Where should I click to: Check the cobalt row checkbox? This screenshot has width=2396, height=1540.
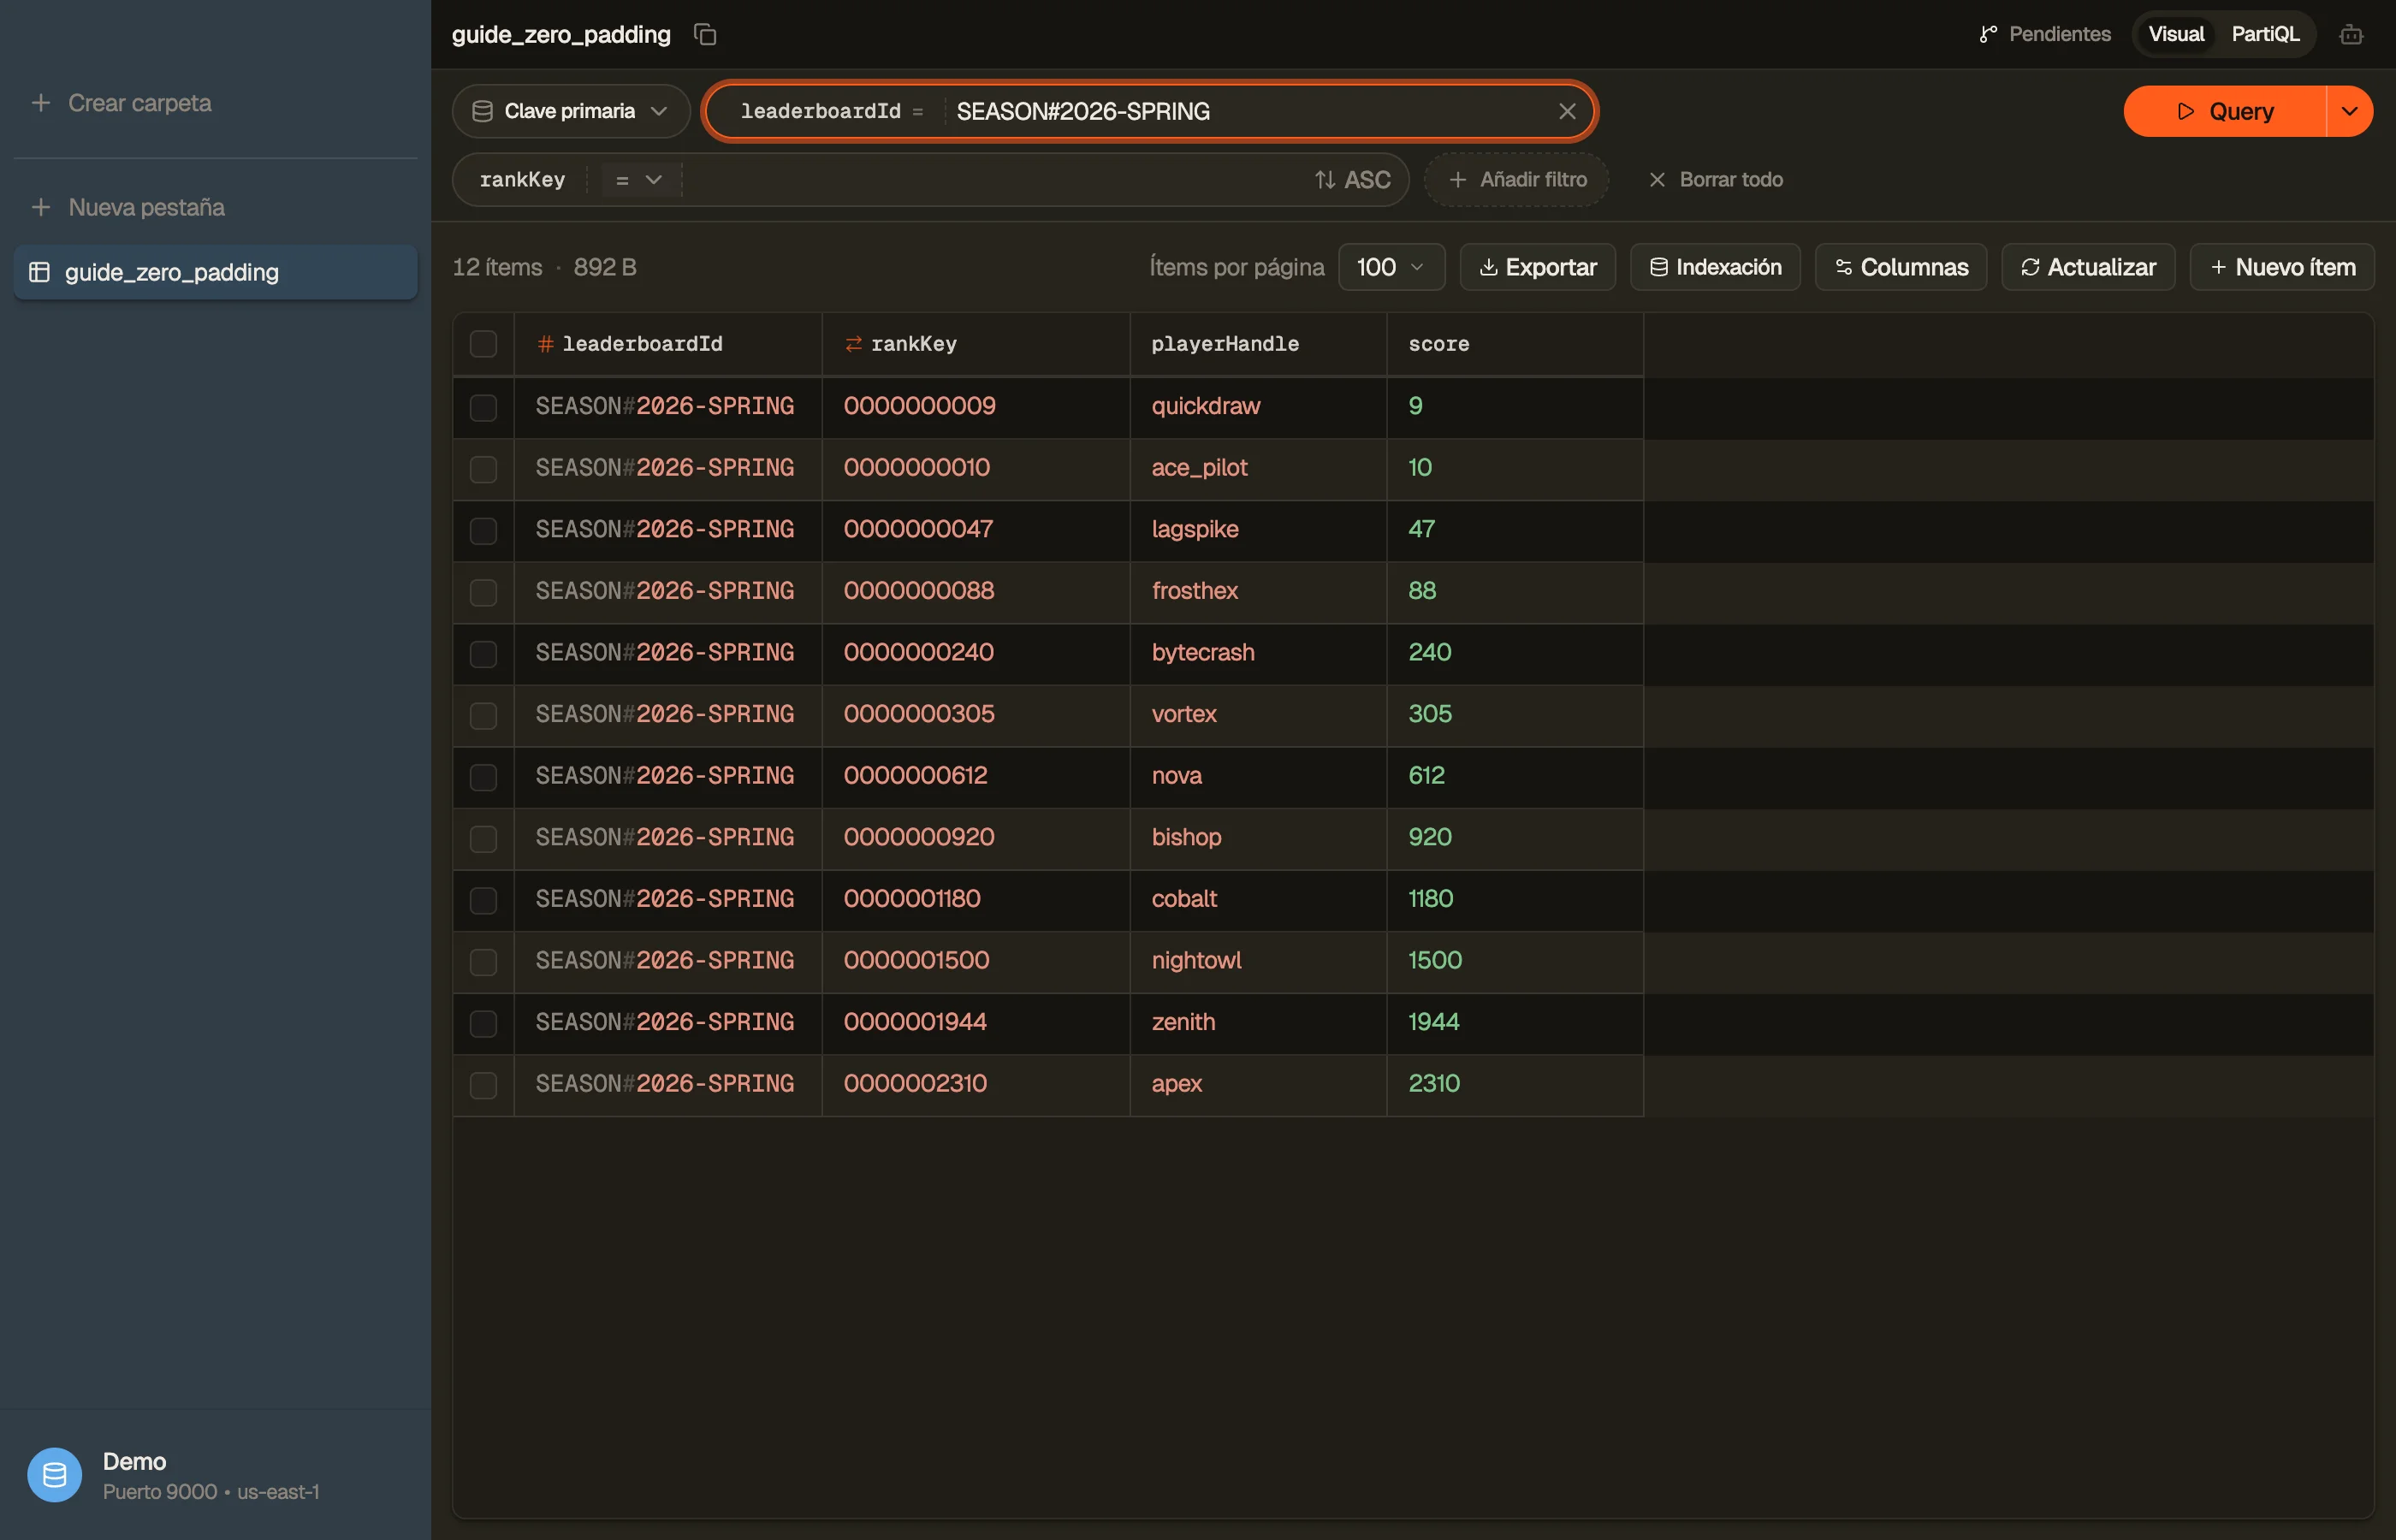point(483,900)
